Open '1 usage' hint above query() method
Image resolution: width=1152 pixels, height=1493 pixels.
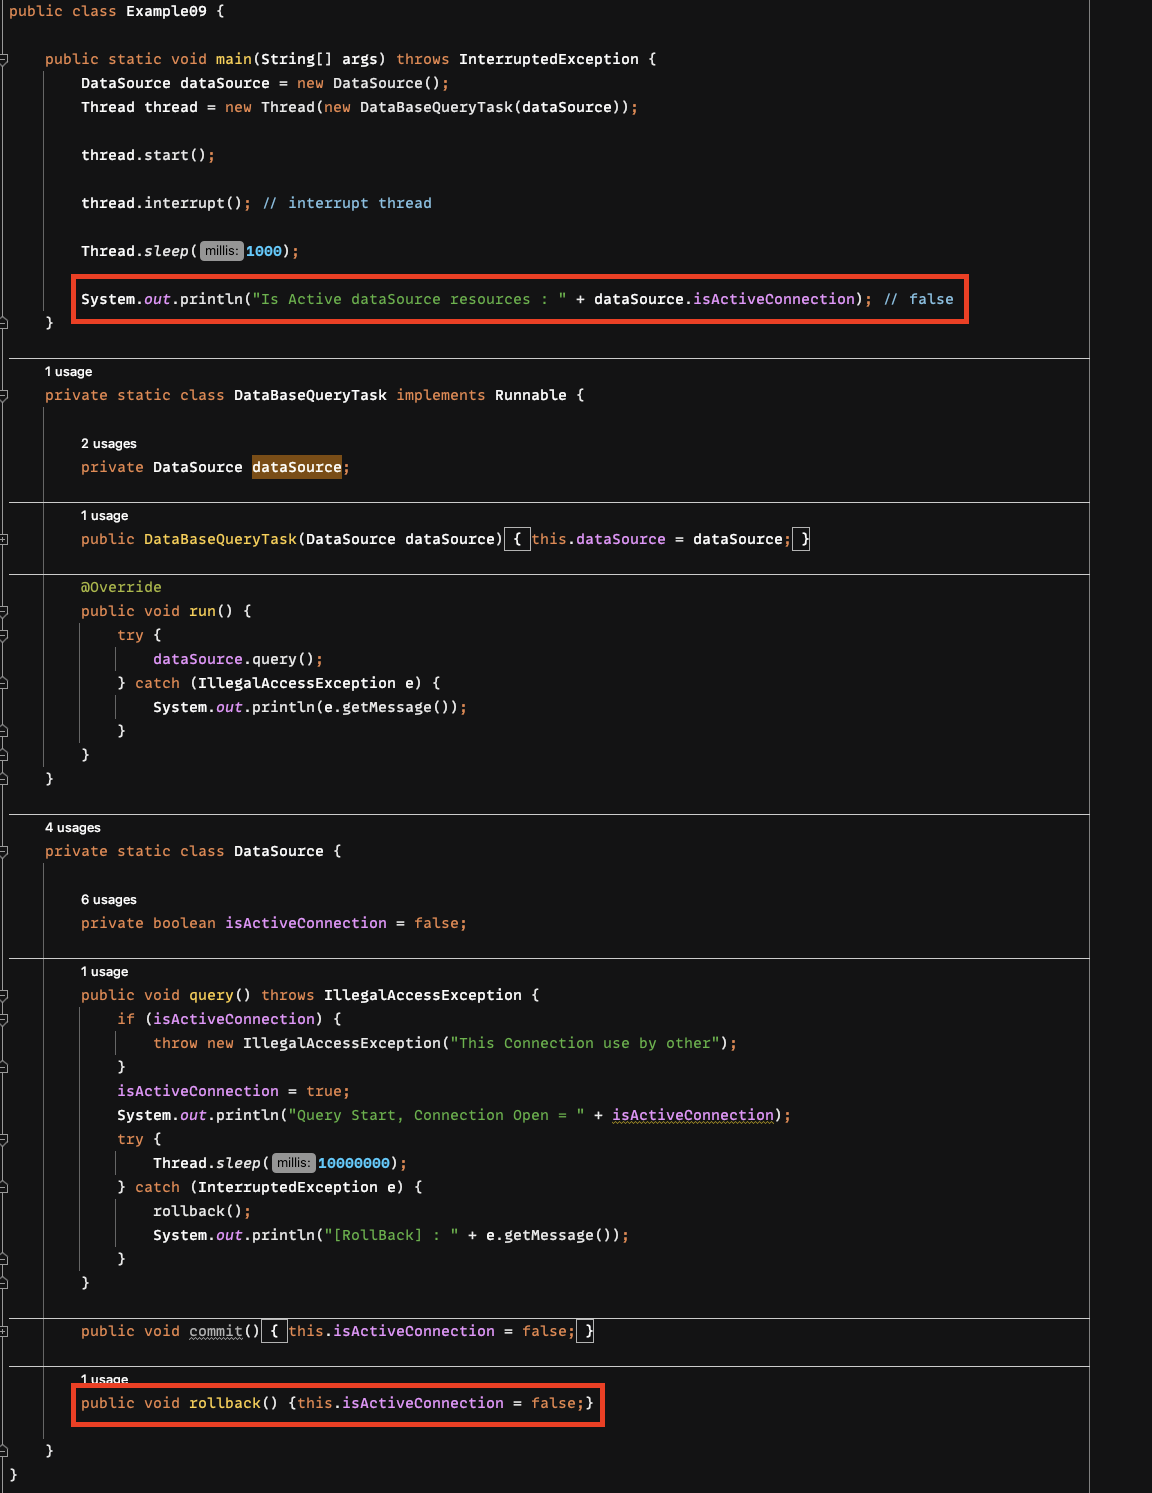click(105, 972)
